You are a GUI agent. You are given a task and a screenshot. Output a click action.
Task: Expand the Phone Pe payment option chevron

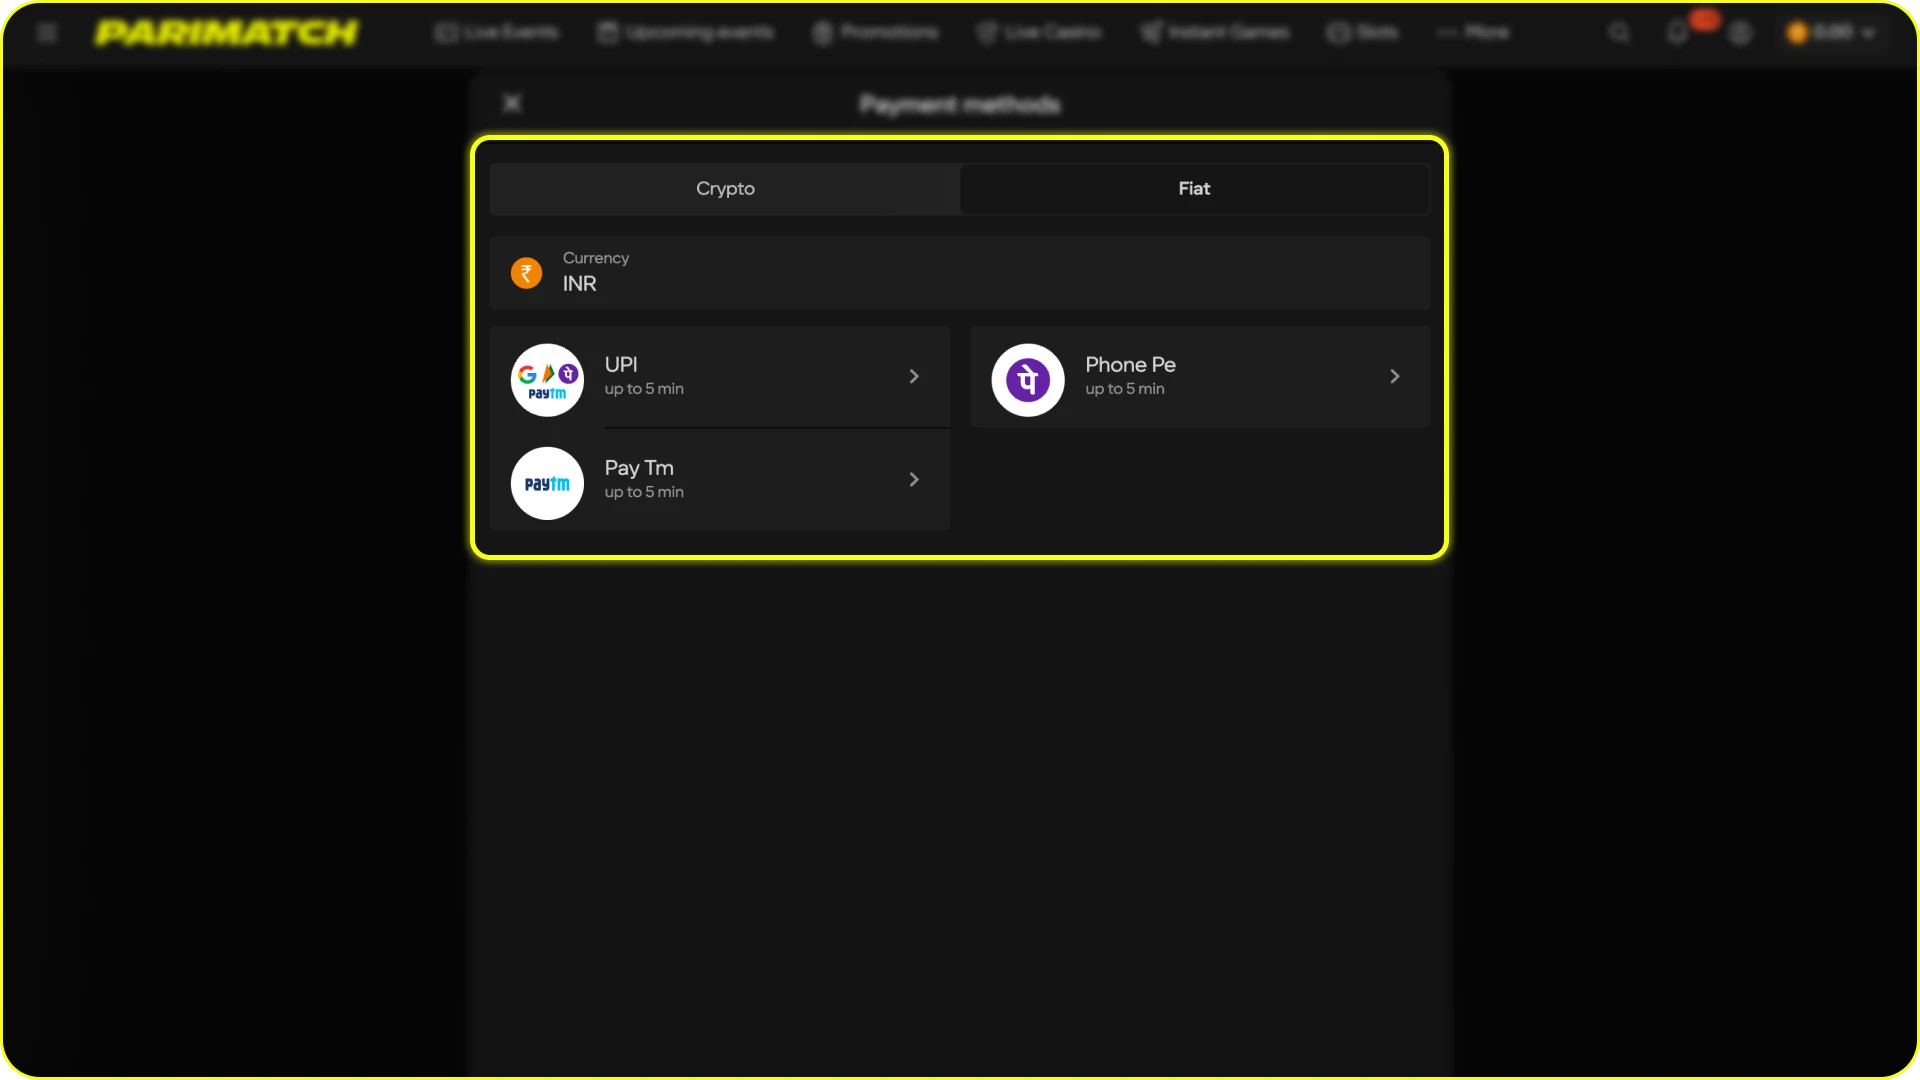[1395, 377]
